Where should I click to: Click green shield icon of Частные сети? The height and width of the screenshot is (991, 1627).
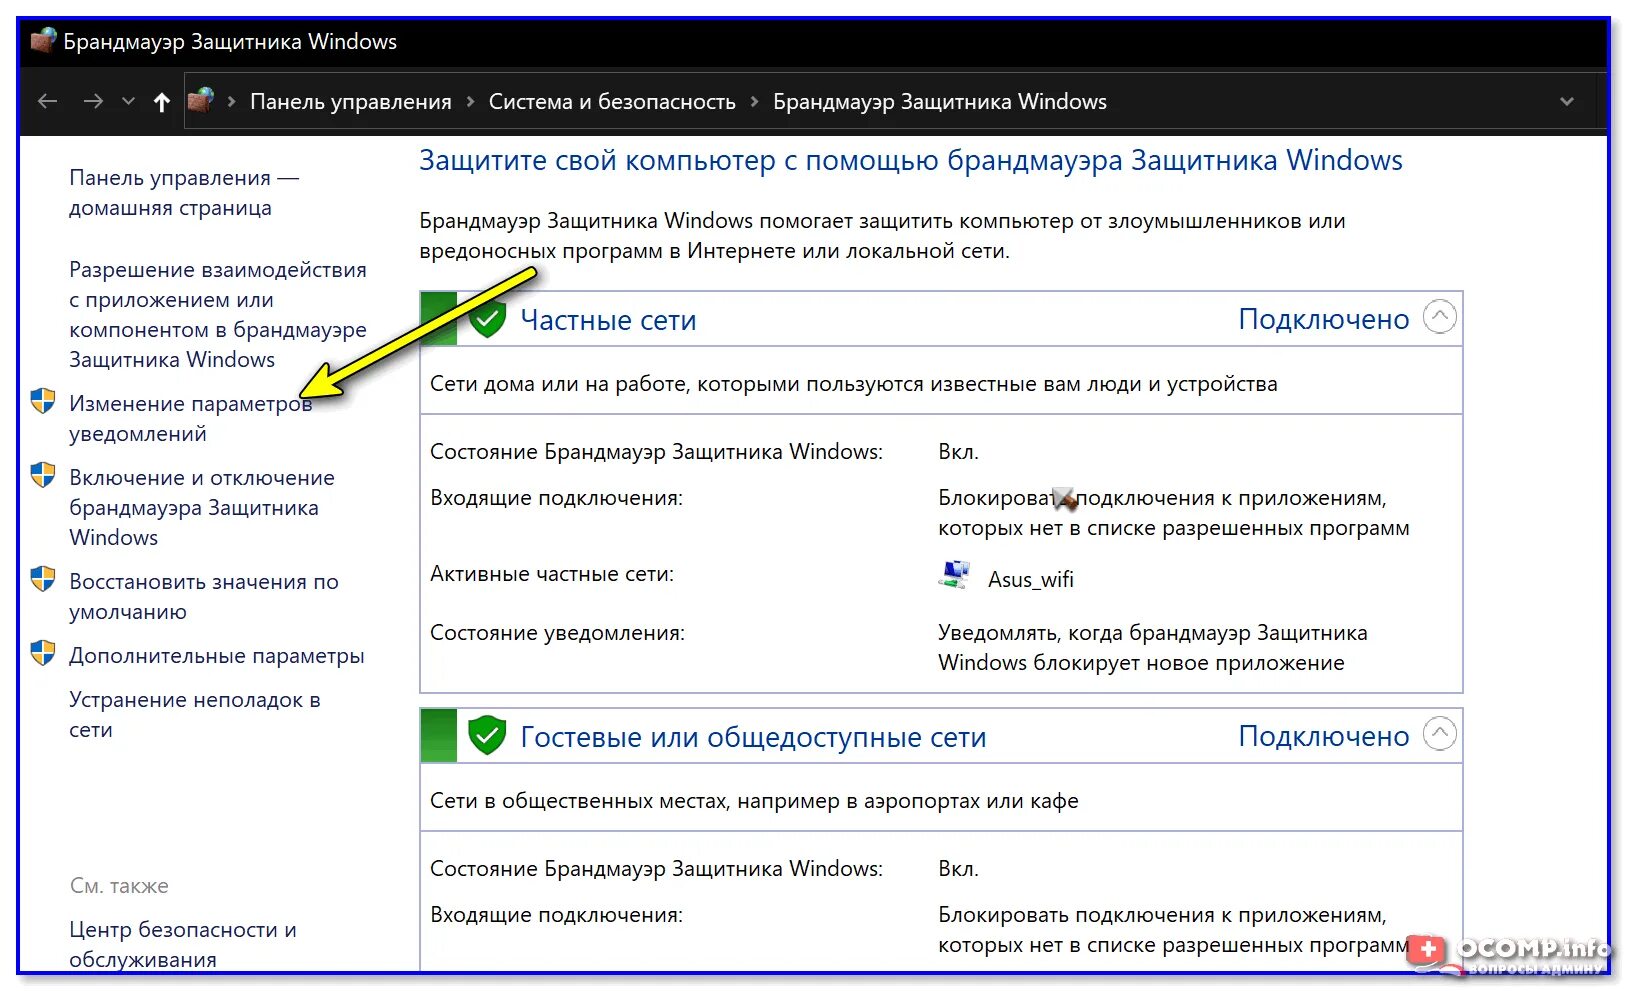tap(487, 320)
